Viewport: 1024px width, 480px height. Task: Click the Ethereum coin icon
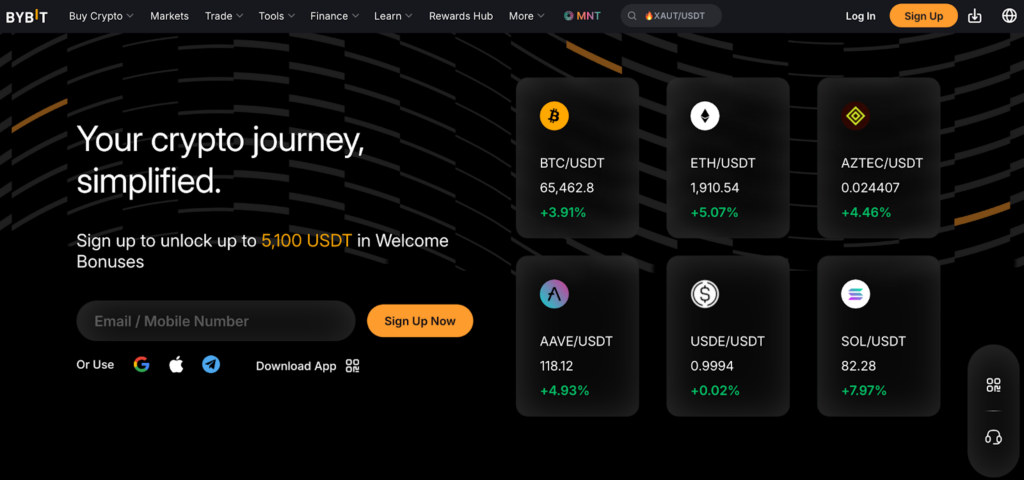pos(705,116)
